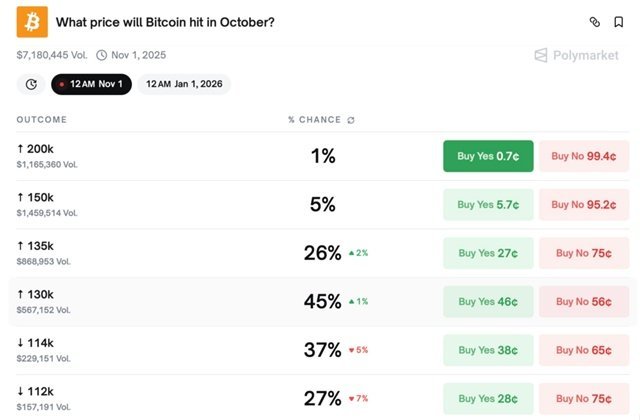The height and width of the screenshot is (420, 640).
Task: Open the past markets history clock icon
Action: (31, 84)
